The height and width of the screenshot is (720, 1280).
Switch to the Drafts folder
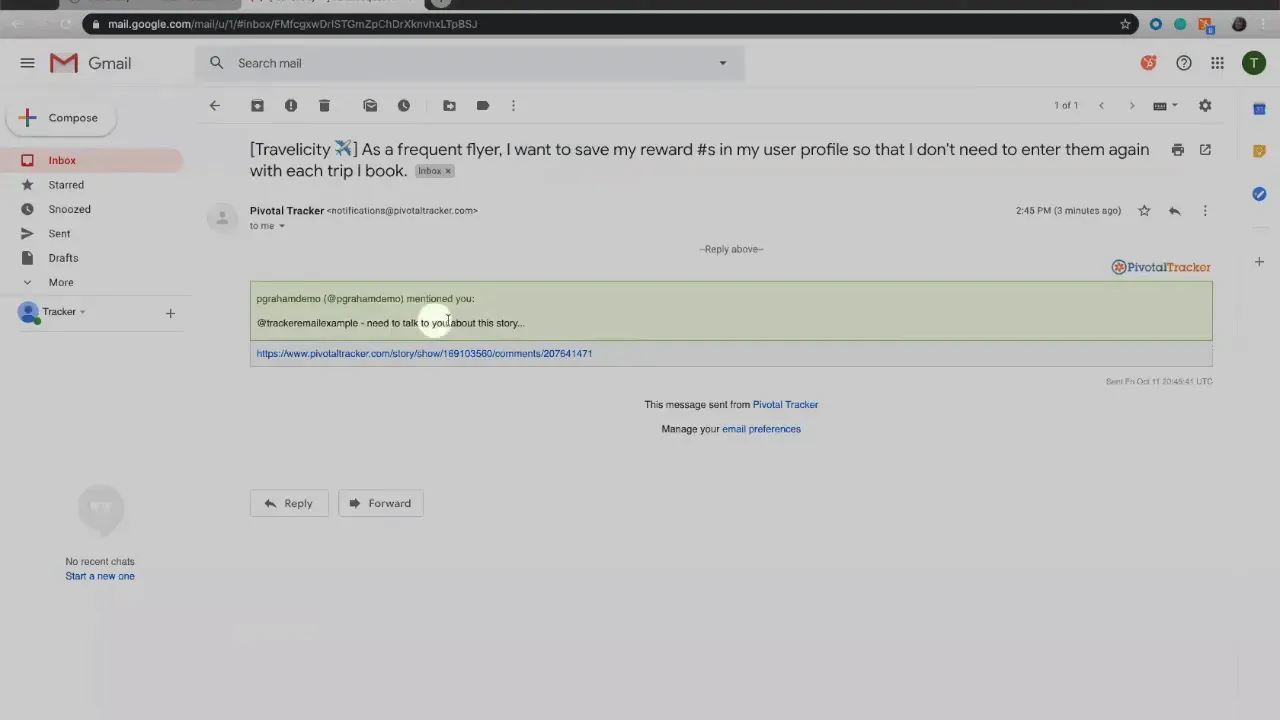pyautogui.click(x=63, y=258)
